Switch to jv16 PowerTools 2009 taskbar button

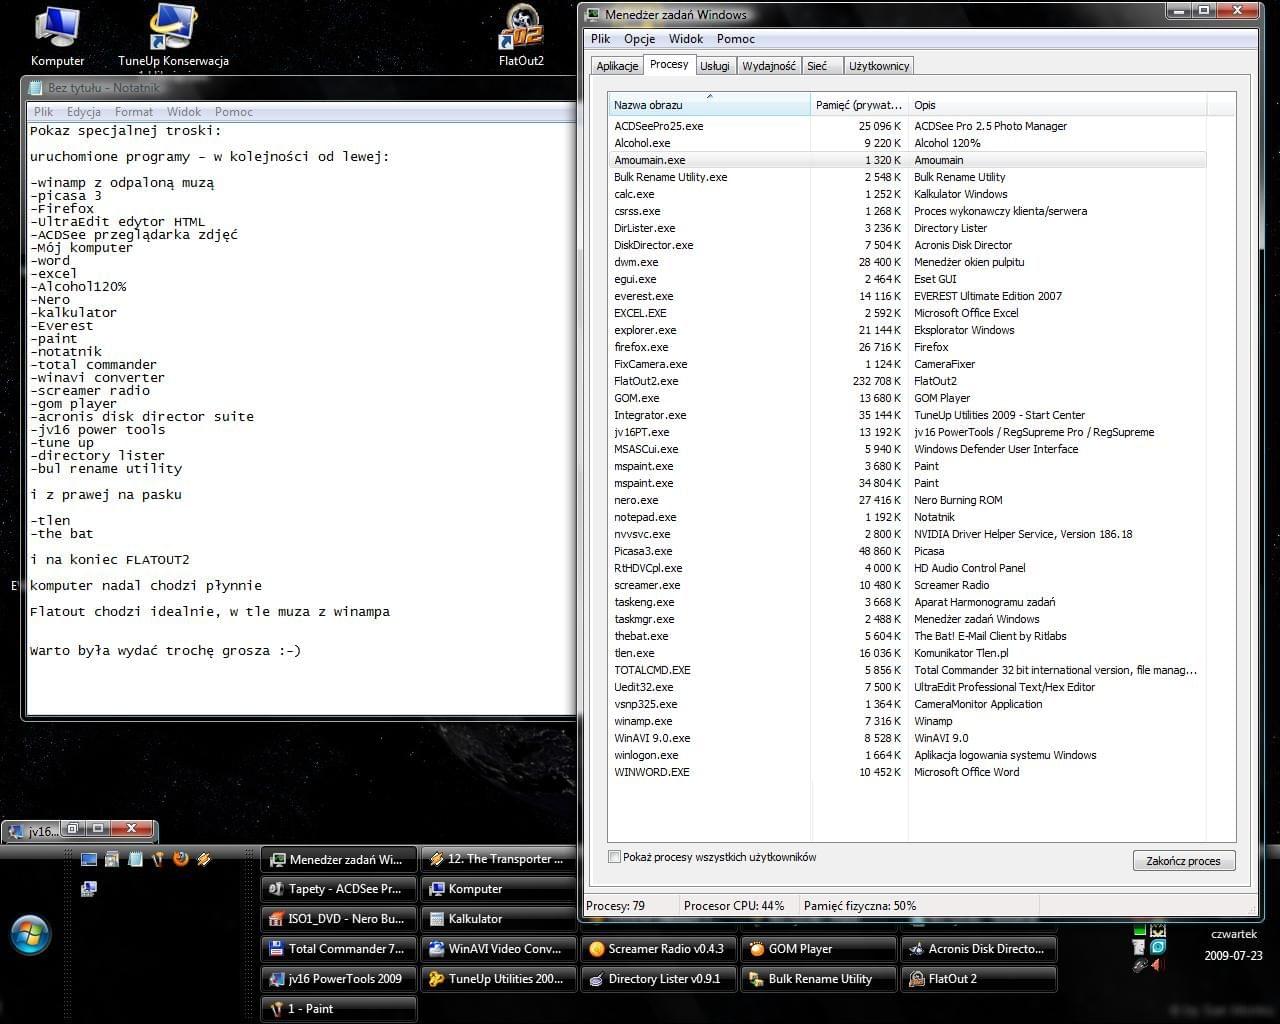(x=338, y=979)
